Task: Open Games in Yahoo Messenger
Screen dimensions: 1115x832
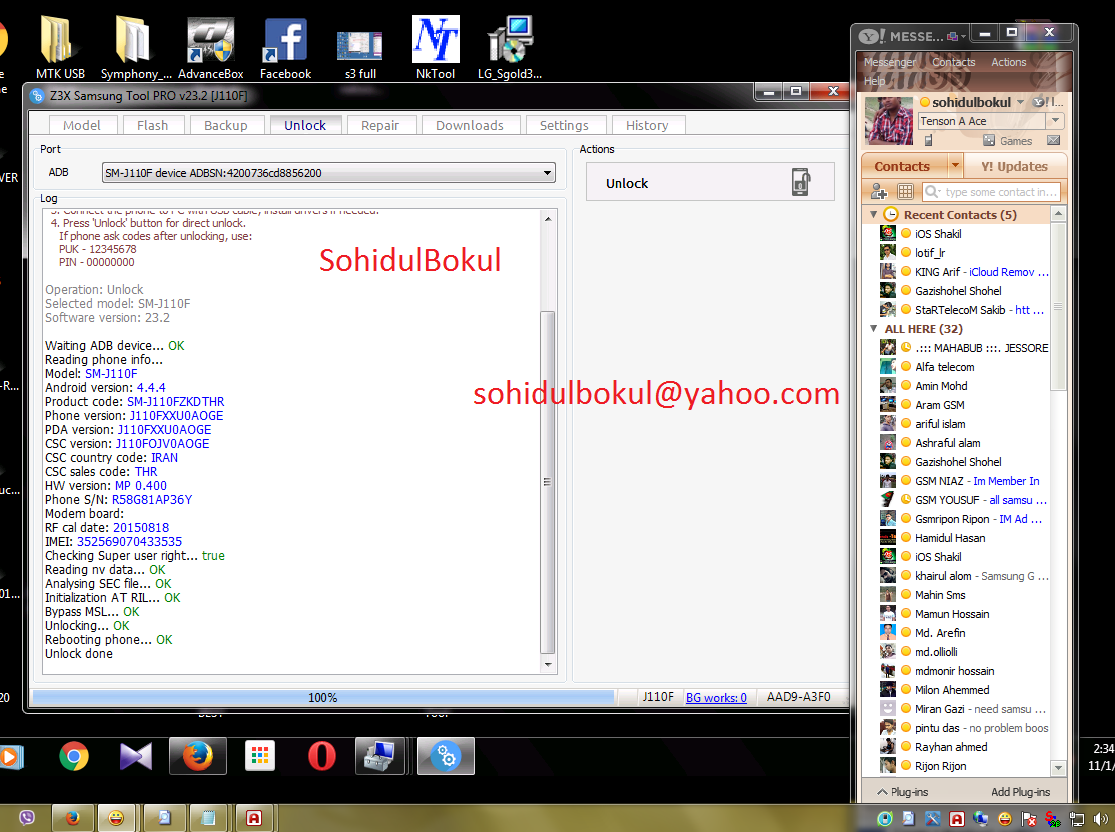Action: click(1008, 141)
